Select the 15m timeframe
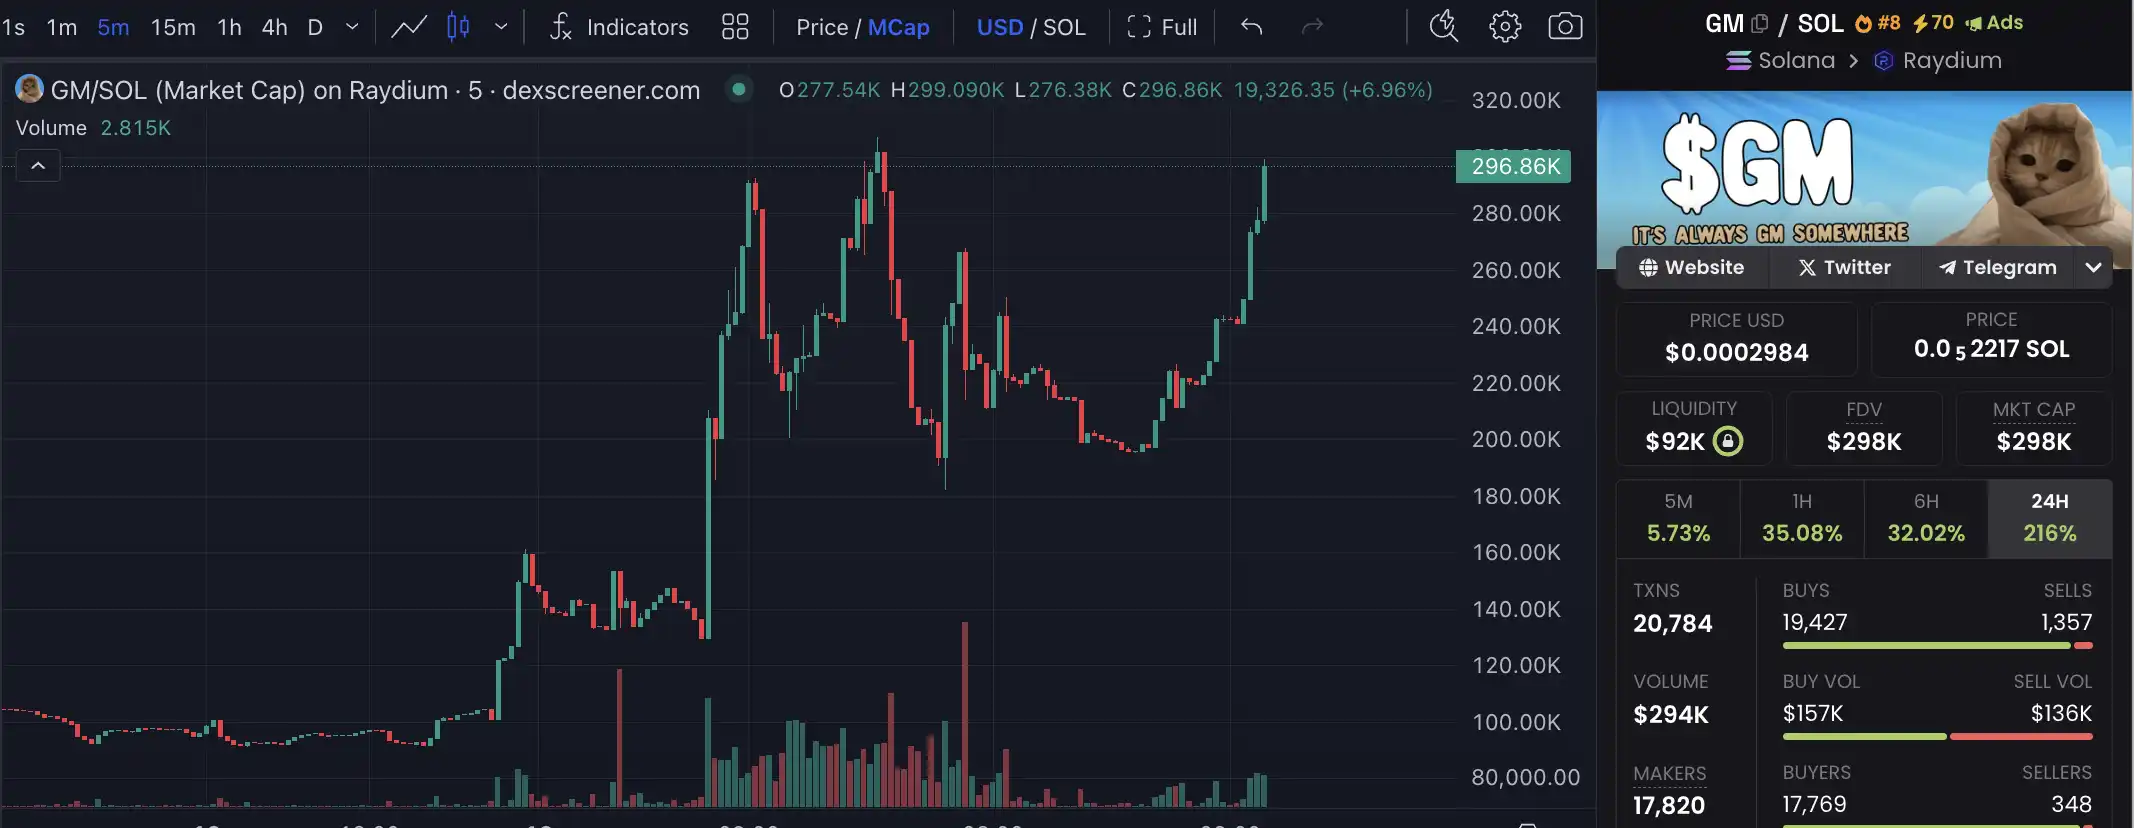 coord(173,27)
